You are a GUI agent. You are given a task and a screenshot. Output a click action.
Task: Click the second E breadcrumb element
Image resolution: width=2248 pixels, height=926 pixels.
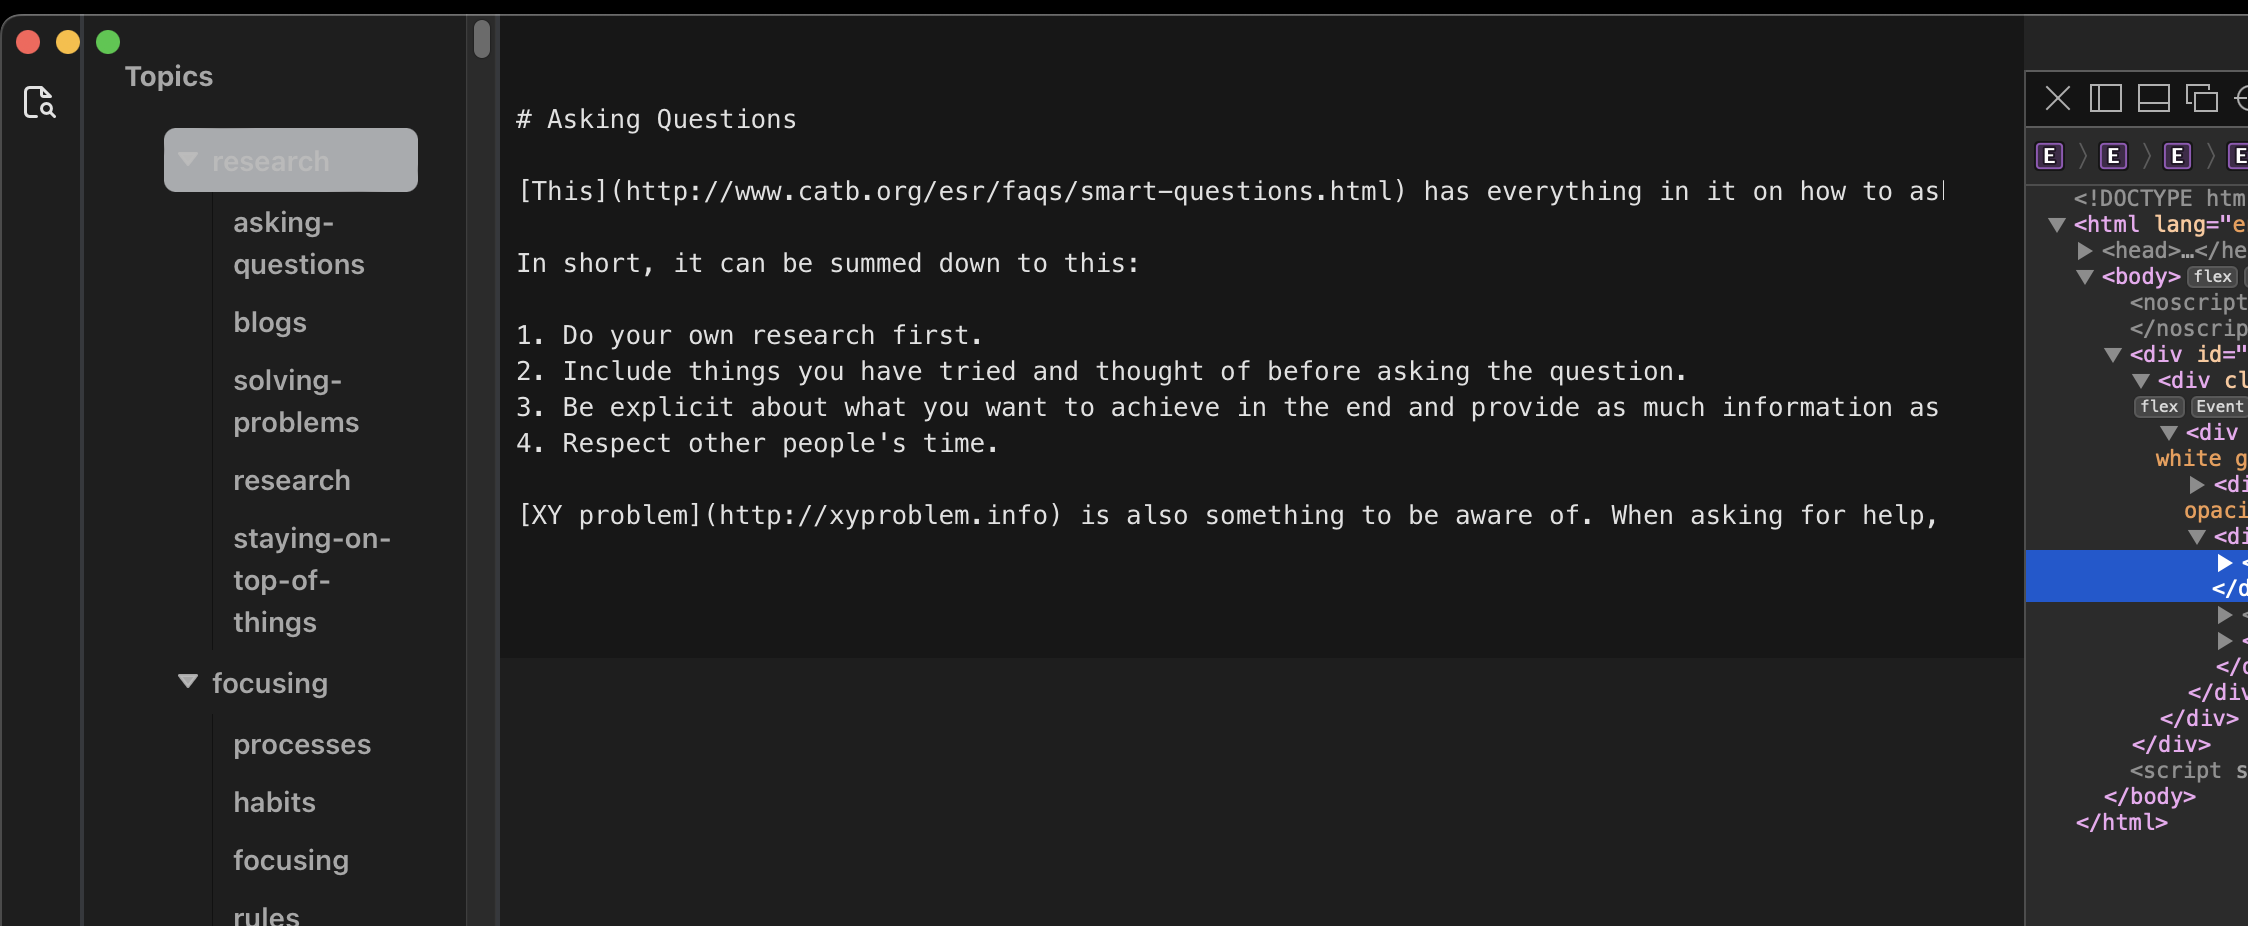point(2113,156)
